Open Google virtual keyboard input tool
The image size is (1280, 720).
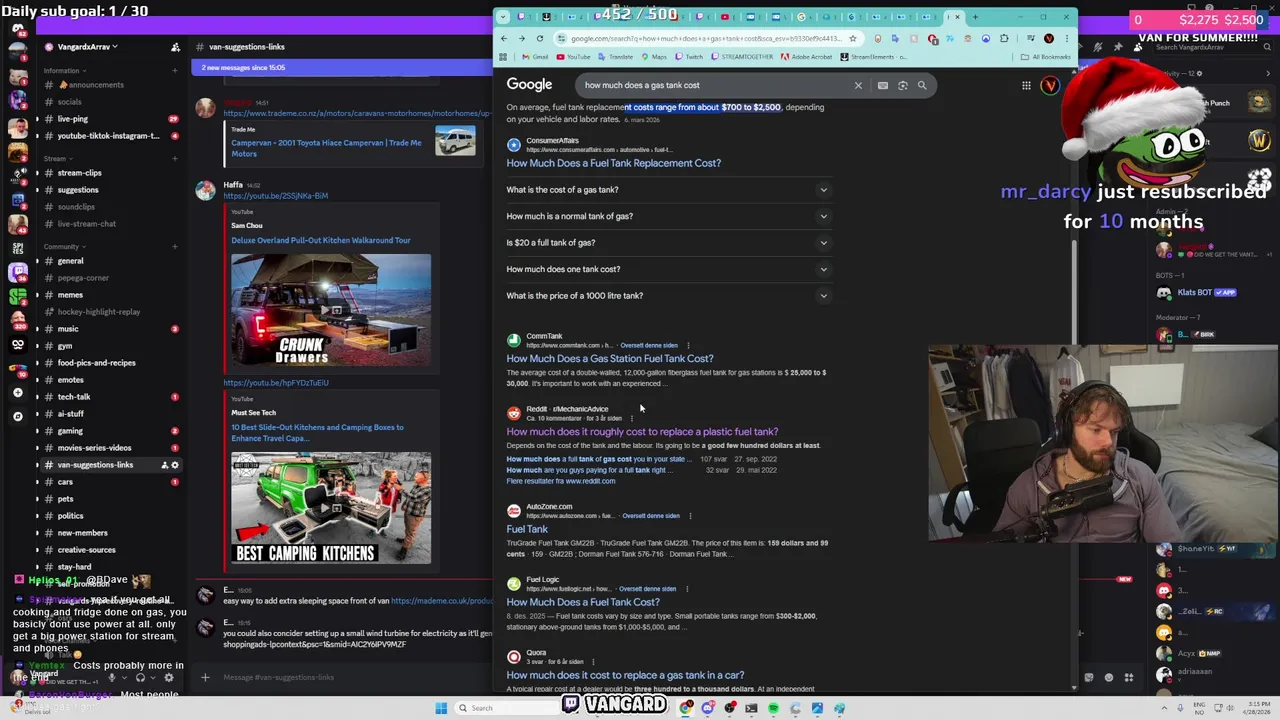(x=882, y=85)
